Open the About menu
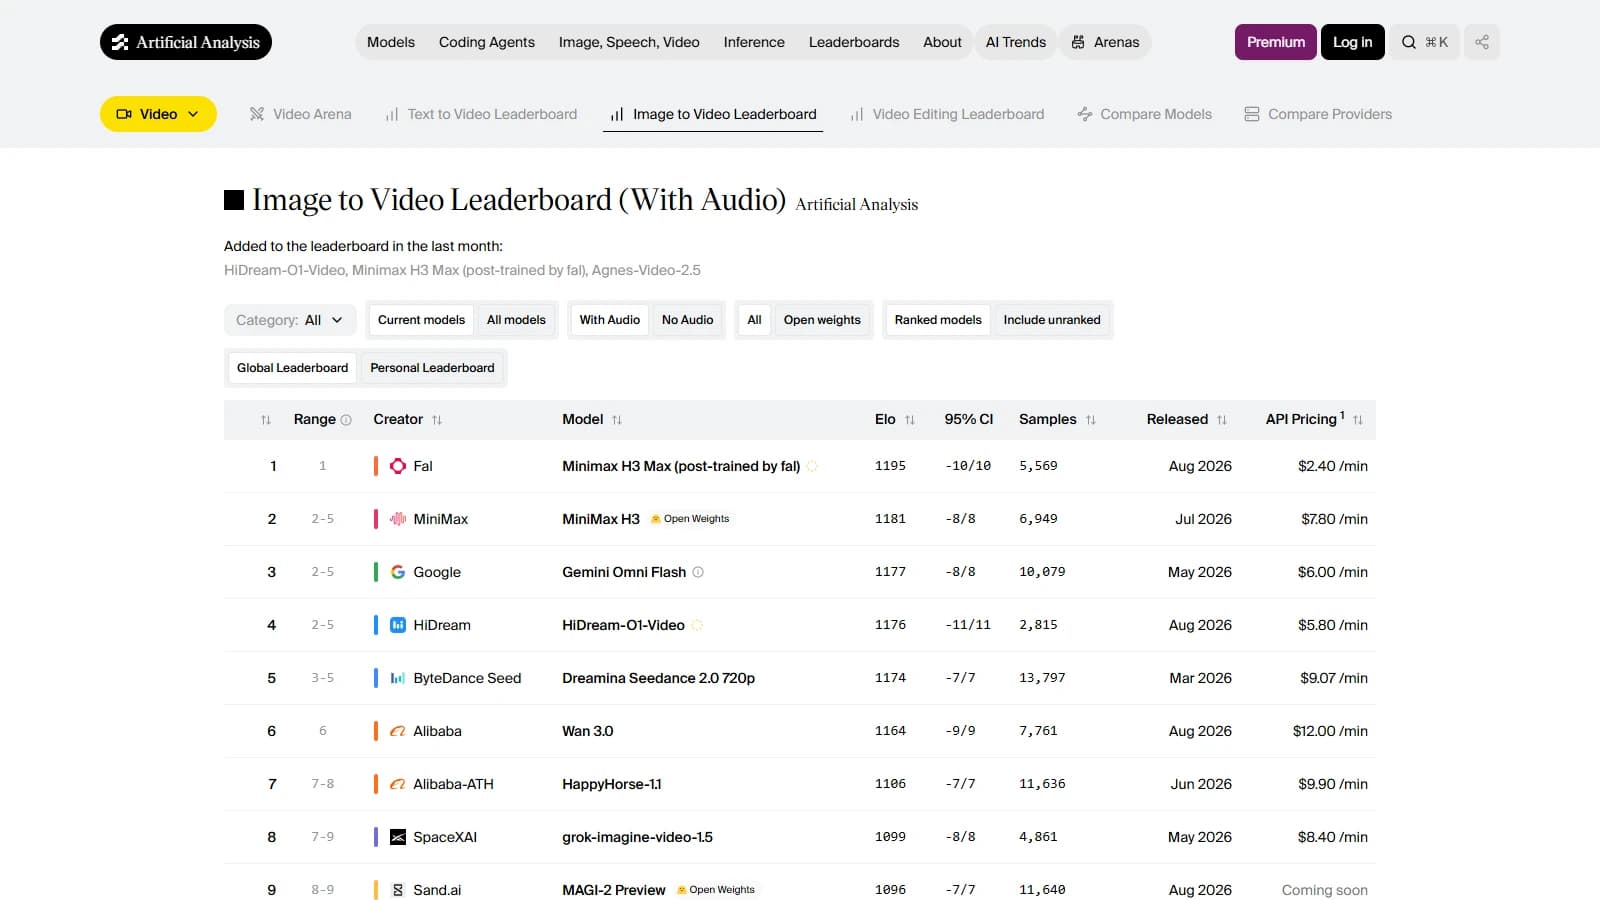 pyautogui.click(x=942, y=42)
